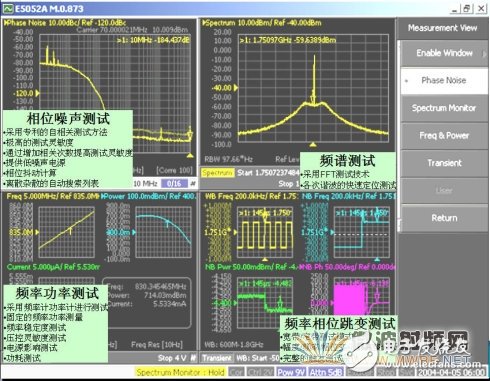Click the Freq 830.345465MHz readout value
This screenshot has height=381, width=490.
coord(160,286)
